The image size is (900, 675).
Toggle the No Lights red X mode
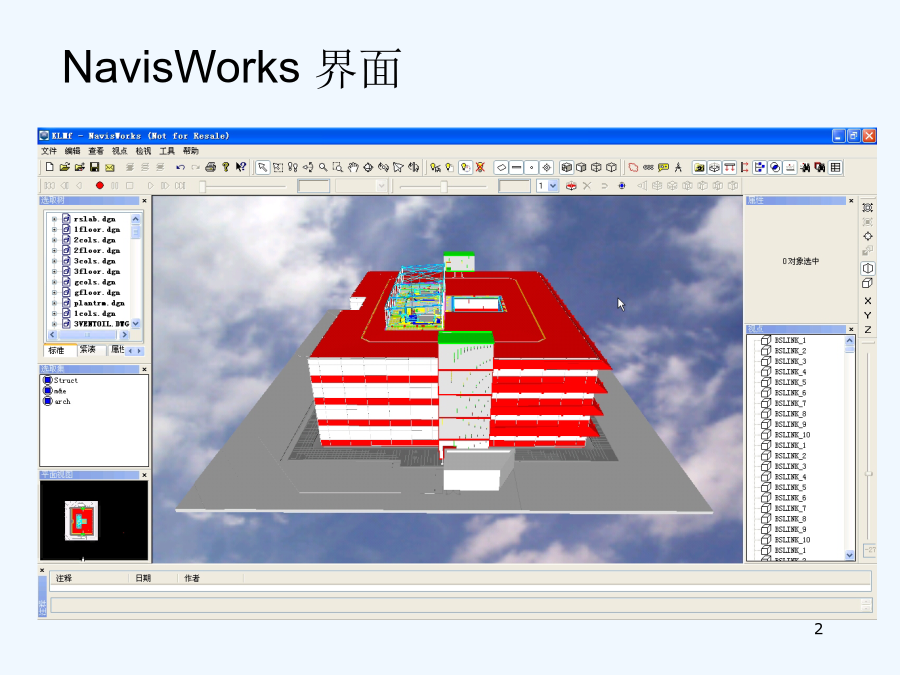click(x=480, y=167)
